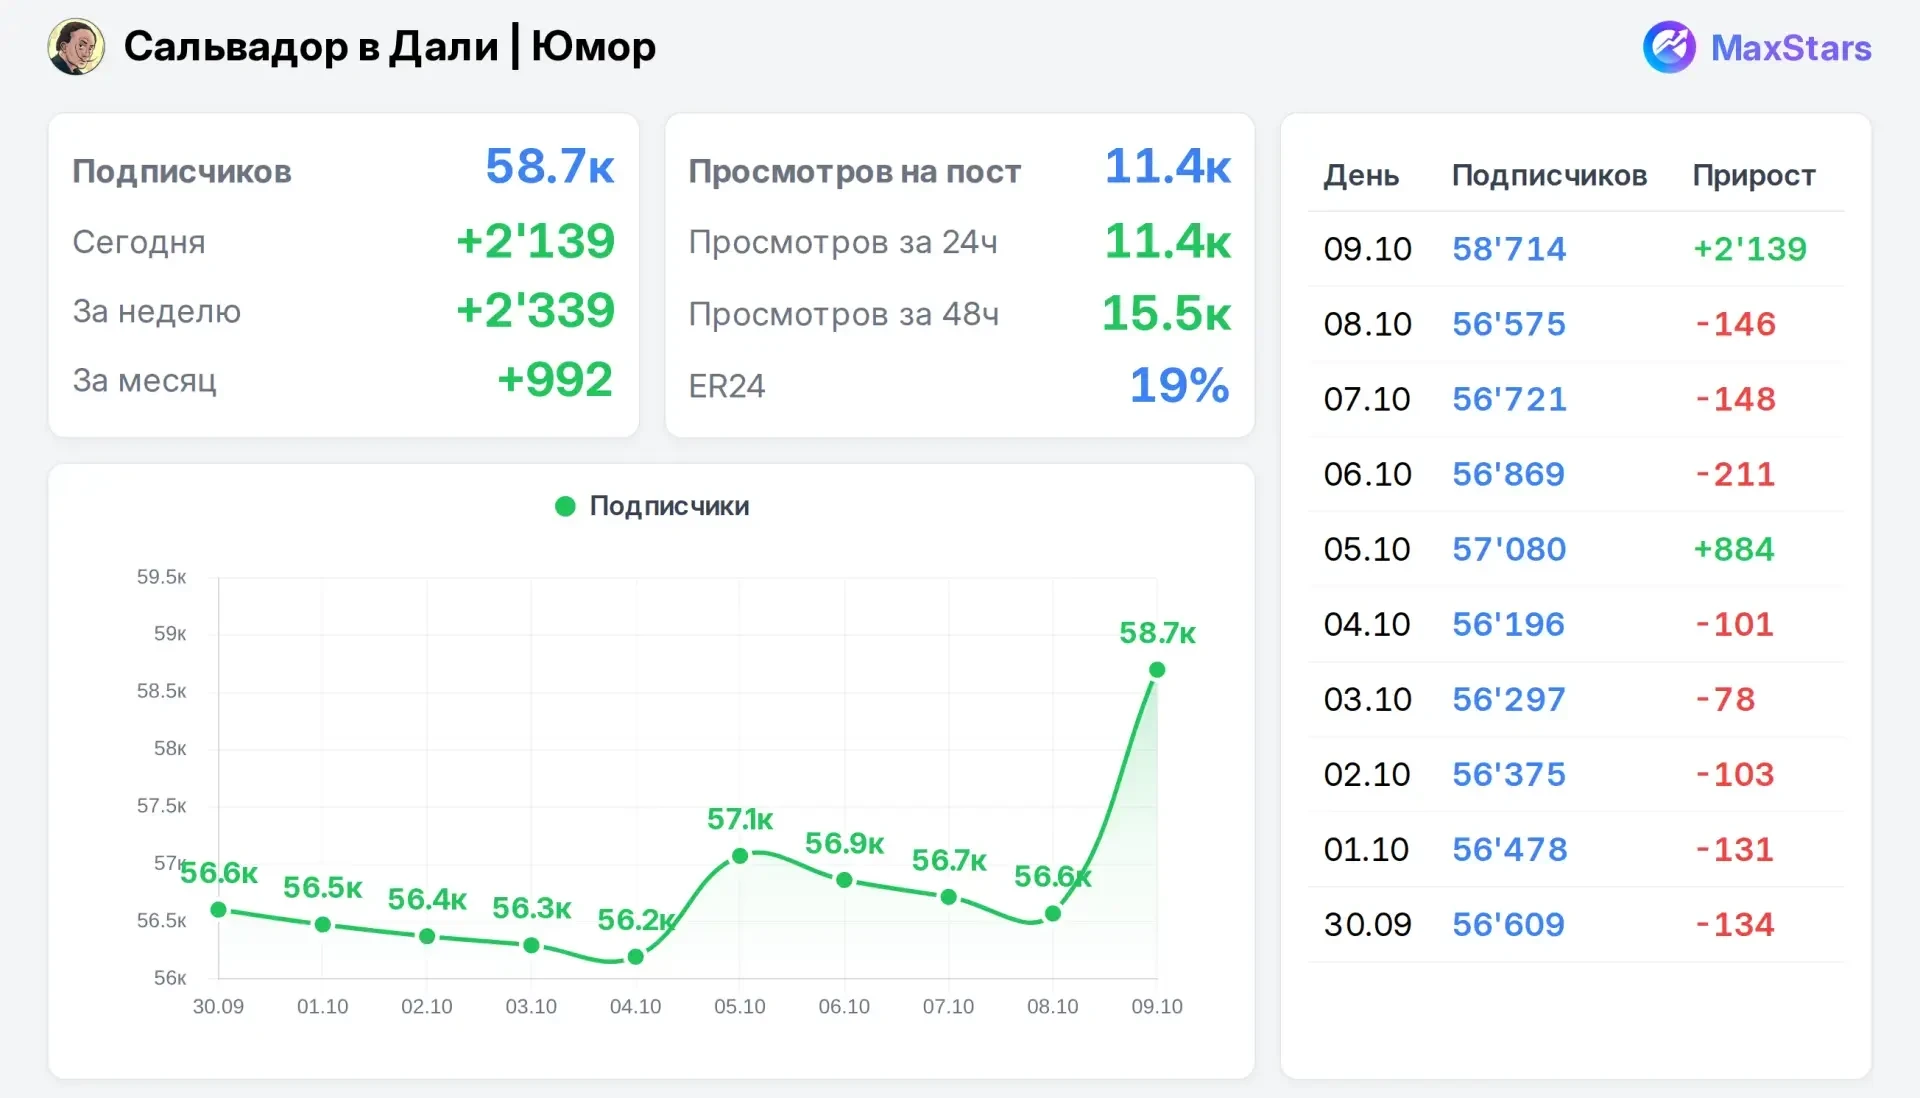Click subscriber count 56'721 in table
Viewport: 1920px width, 1098px height.
click(x=1509, y=399)
